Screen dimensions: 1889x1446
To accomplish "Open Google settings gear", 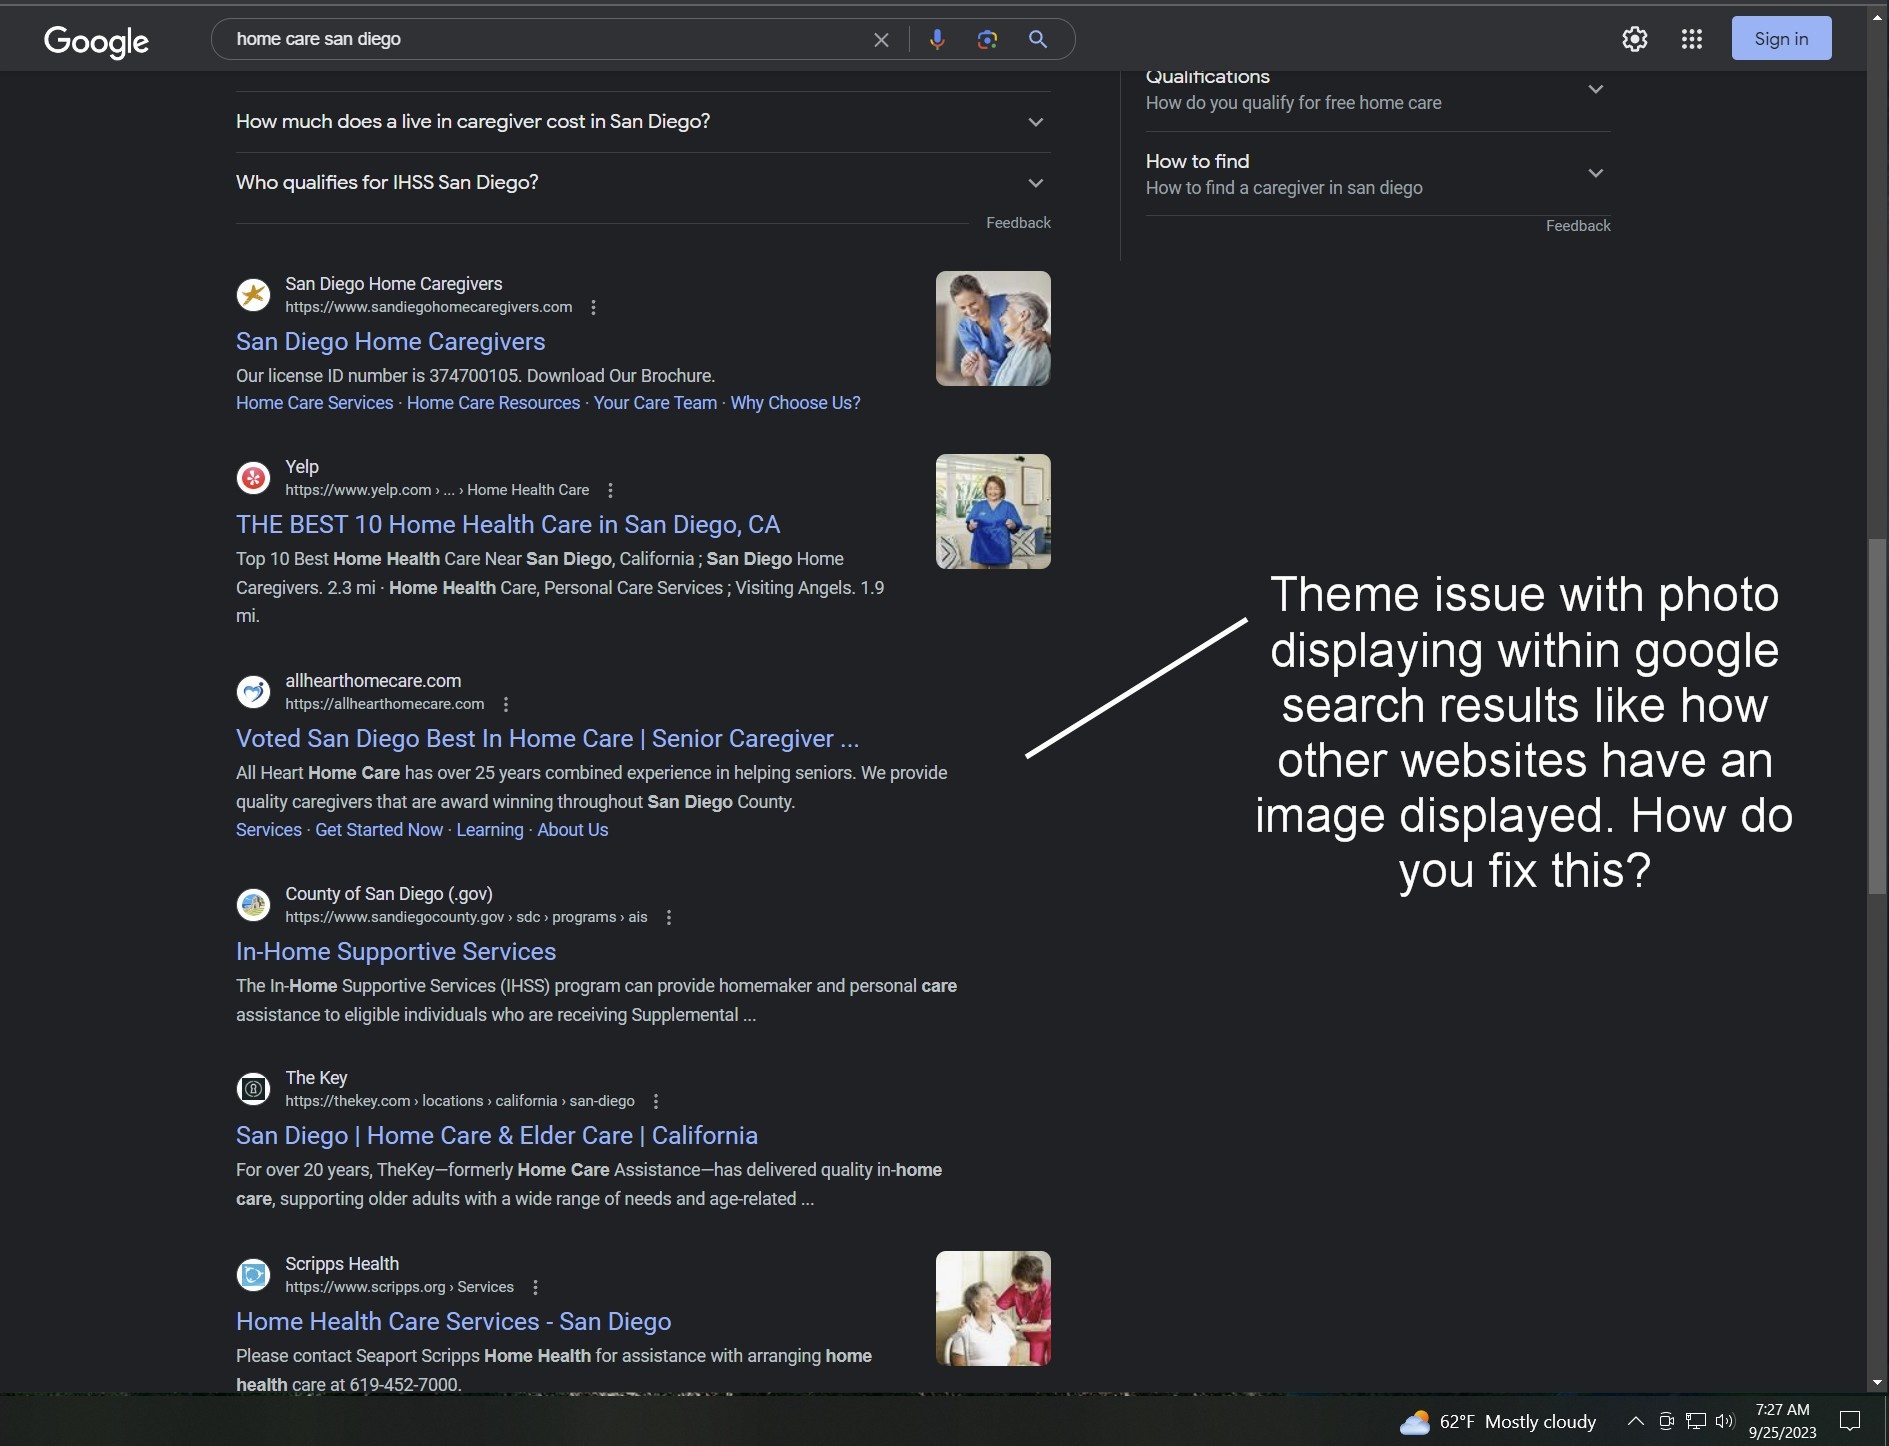I will (1635, 39).
